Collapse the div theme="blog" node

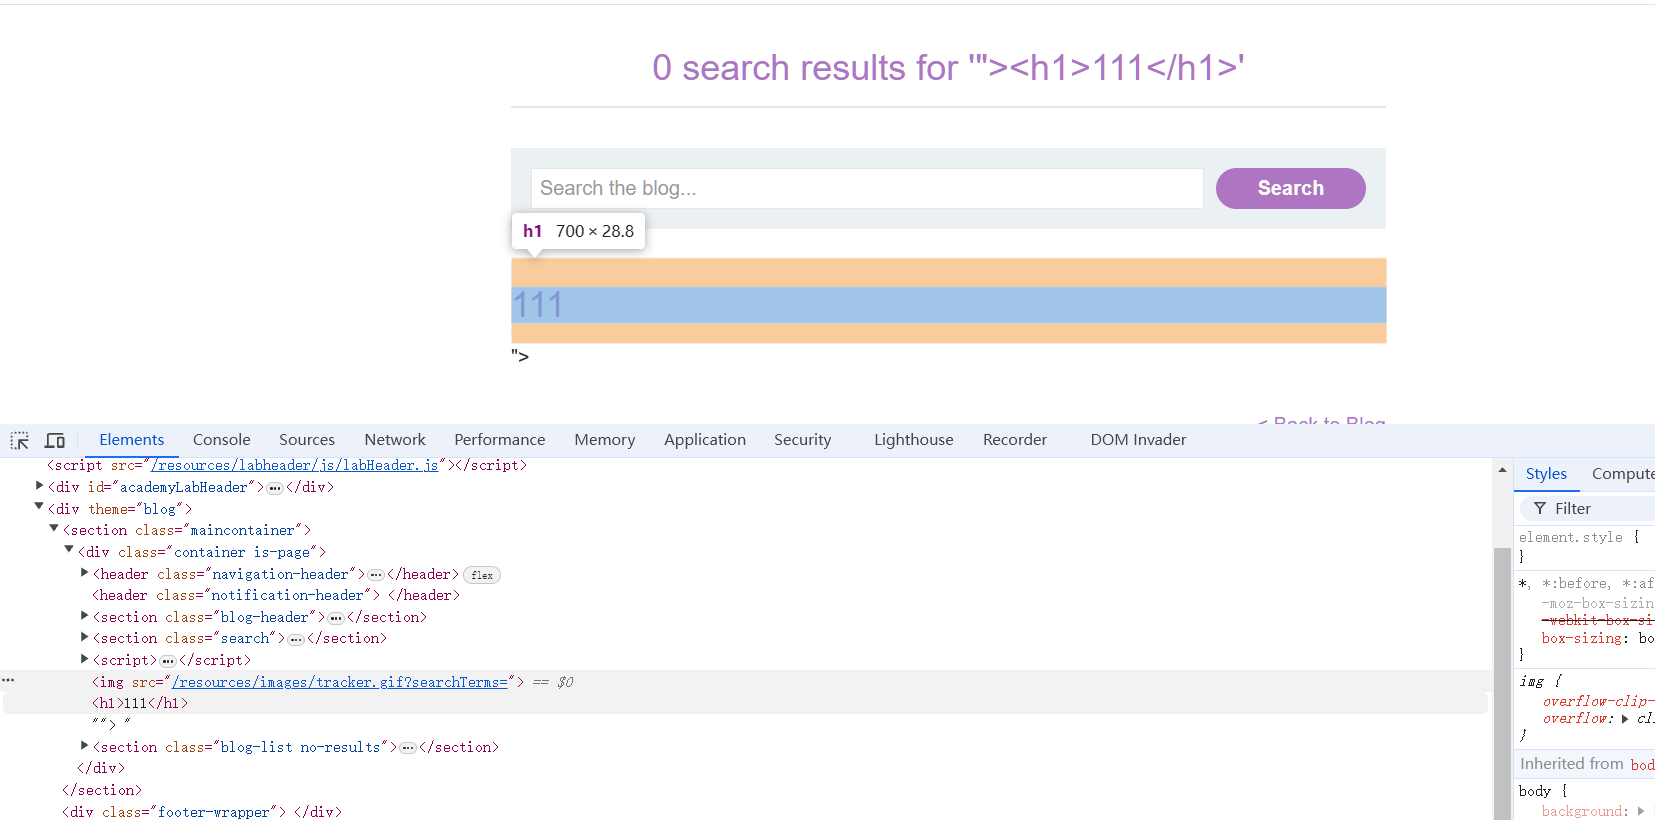tap(40, 507)
